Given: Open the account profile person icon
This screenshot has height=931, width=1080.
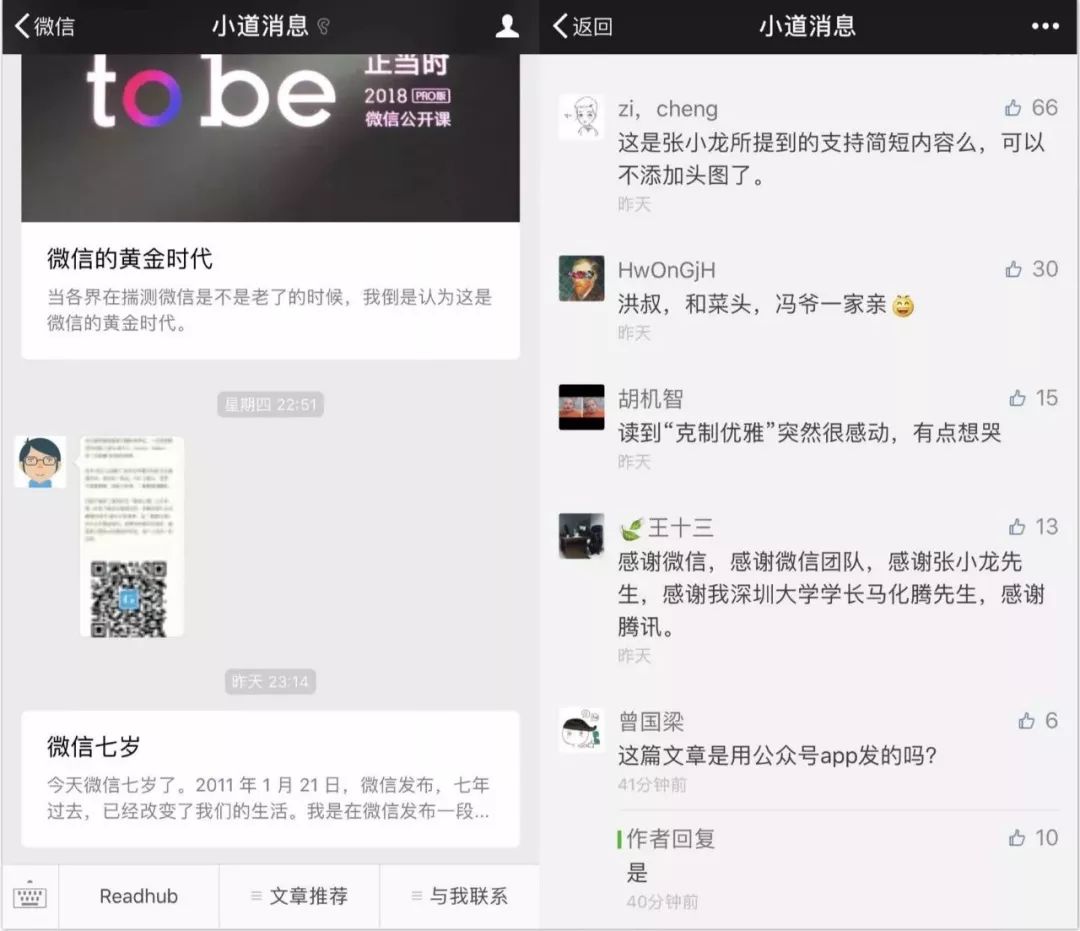Looking at the screenshot, I should 507,26.
